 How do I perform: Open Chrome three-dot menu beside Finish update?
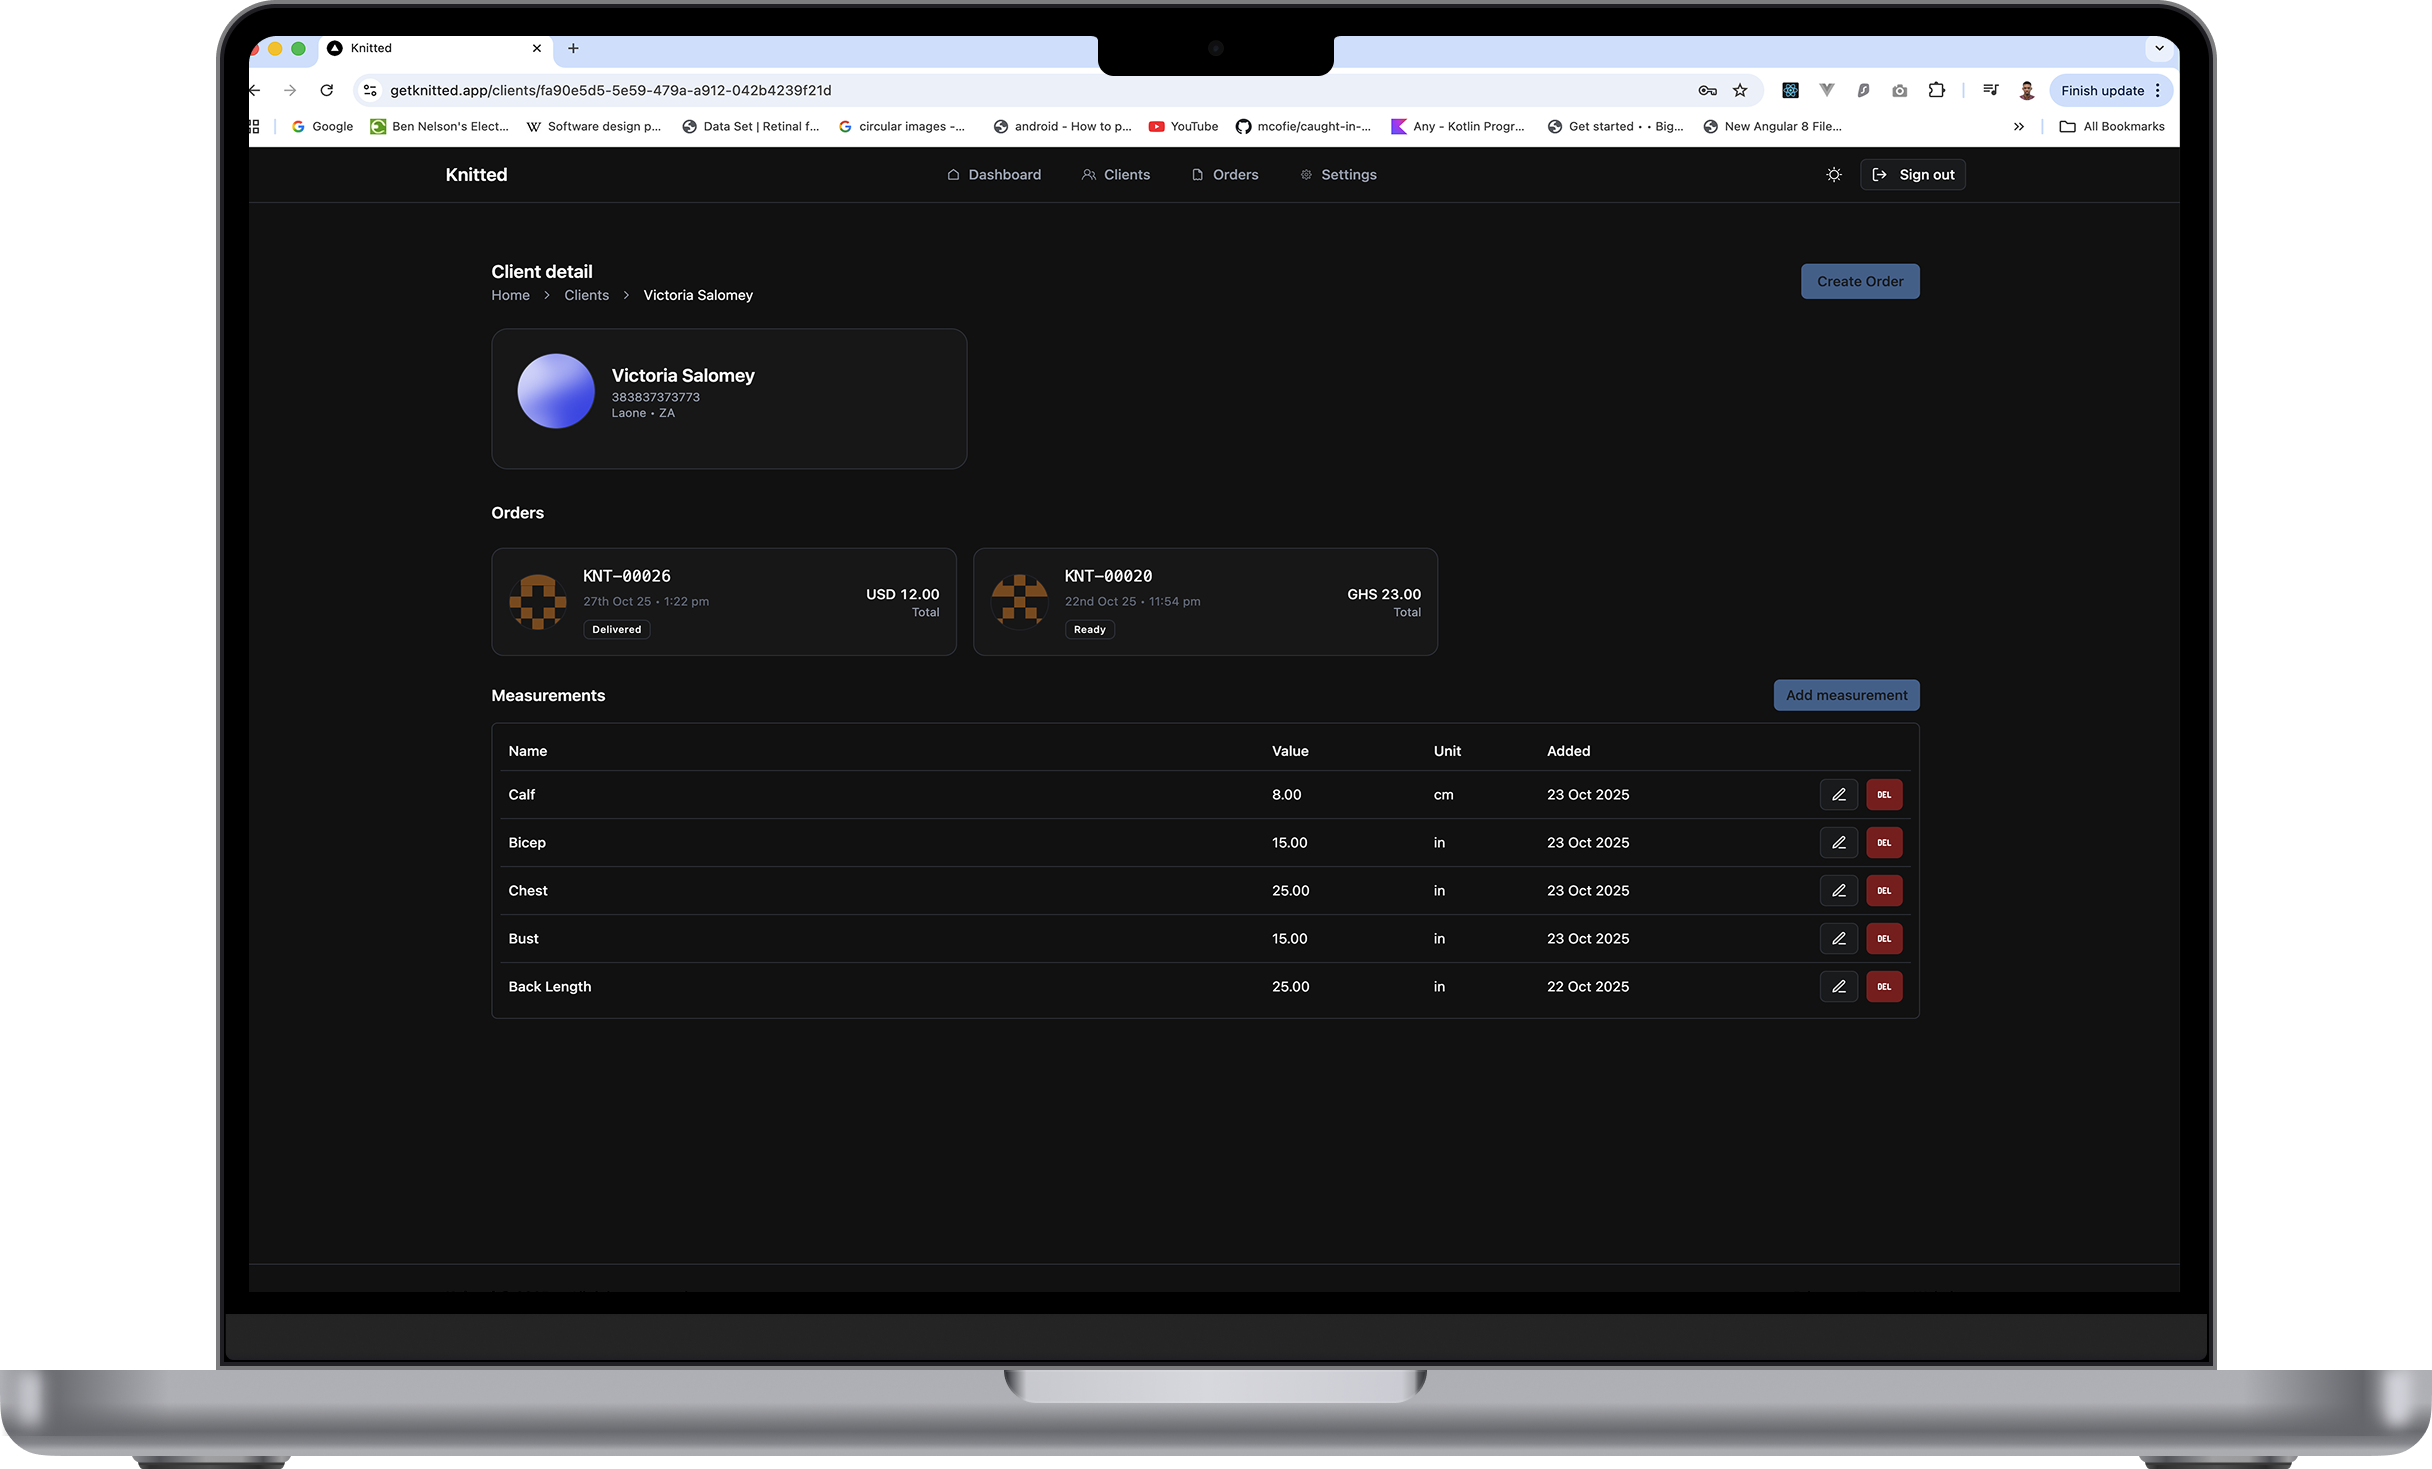2158,91
